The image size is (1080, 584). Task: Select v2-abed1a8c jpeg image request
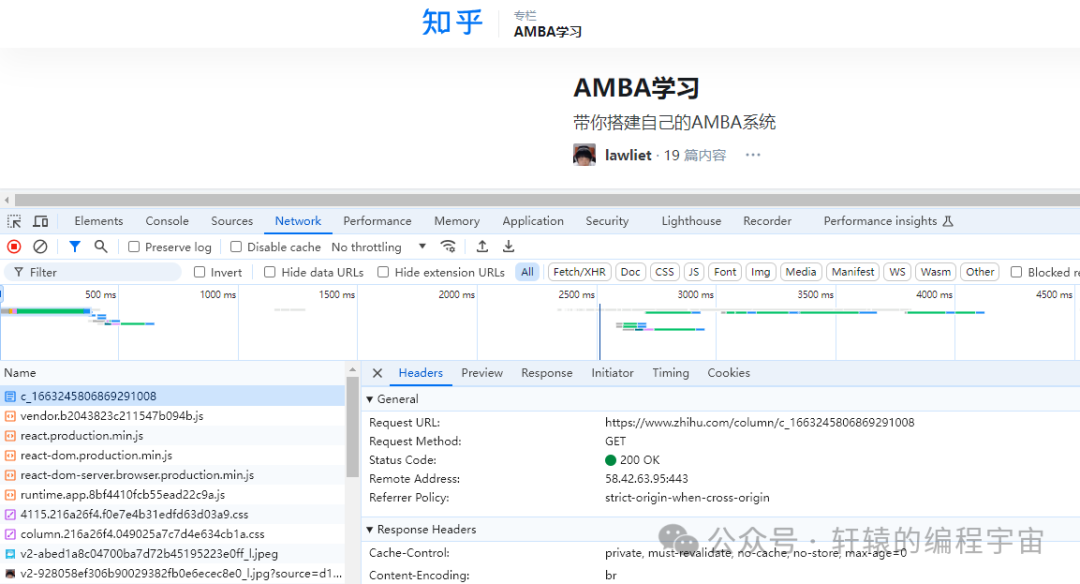pos(172,554)
